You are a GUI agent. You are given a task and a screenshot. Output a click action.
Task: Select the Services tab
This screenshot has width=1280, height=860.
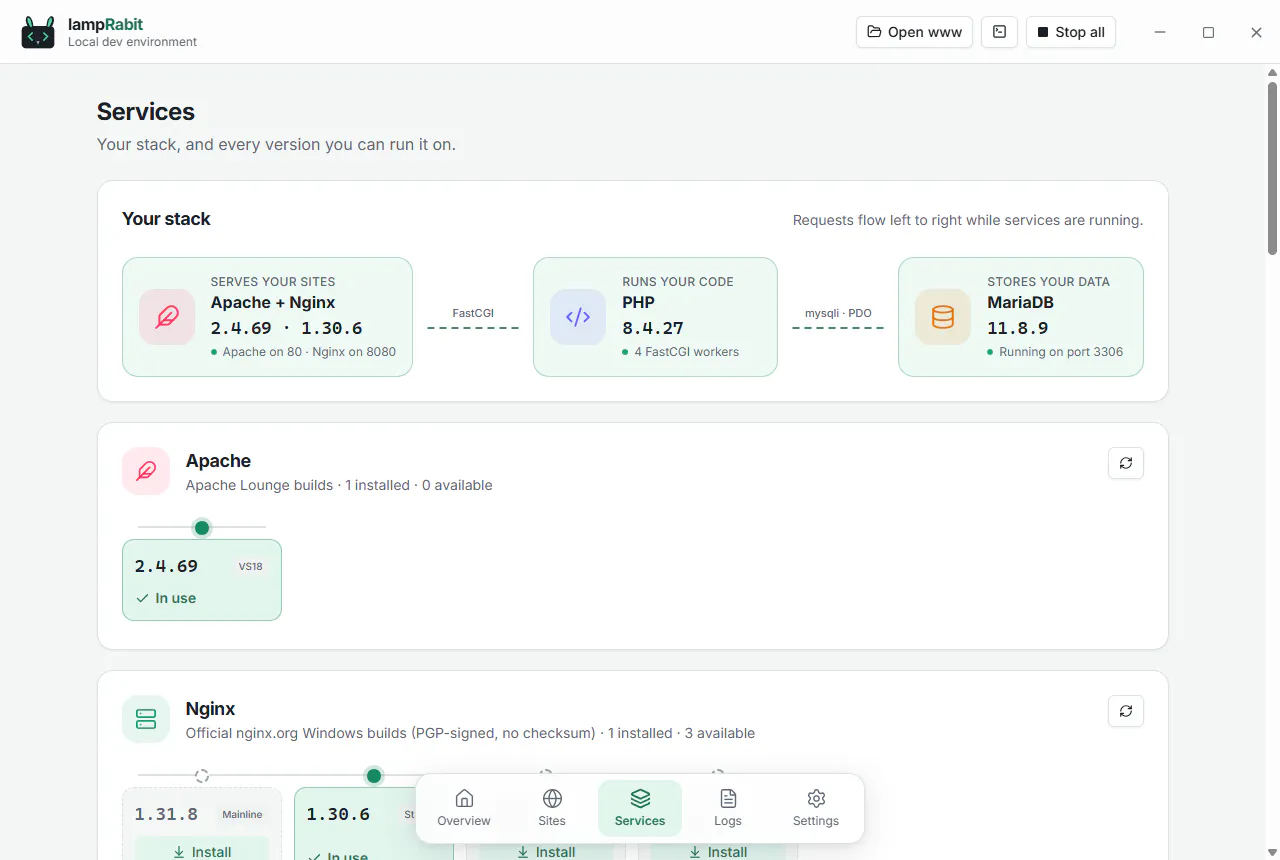pos(640,808)
